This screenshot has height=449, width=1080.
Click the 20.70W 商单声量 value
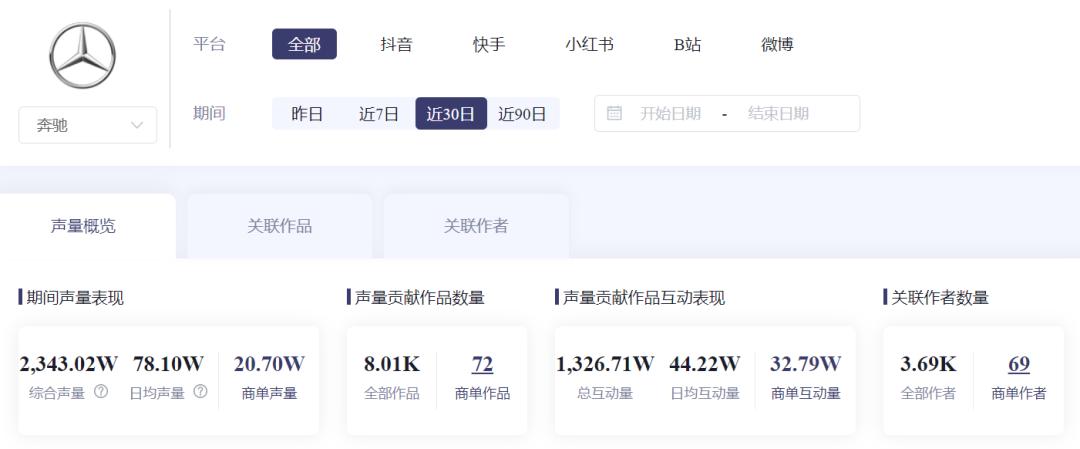click(269, 364)
